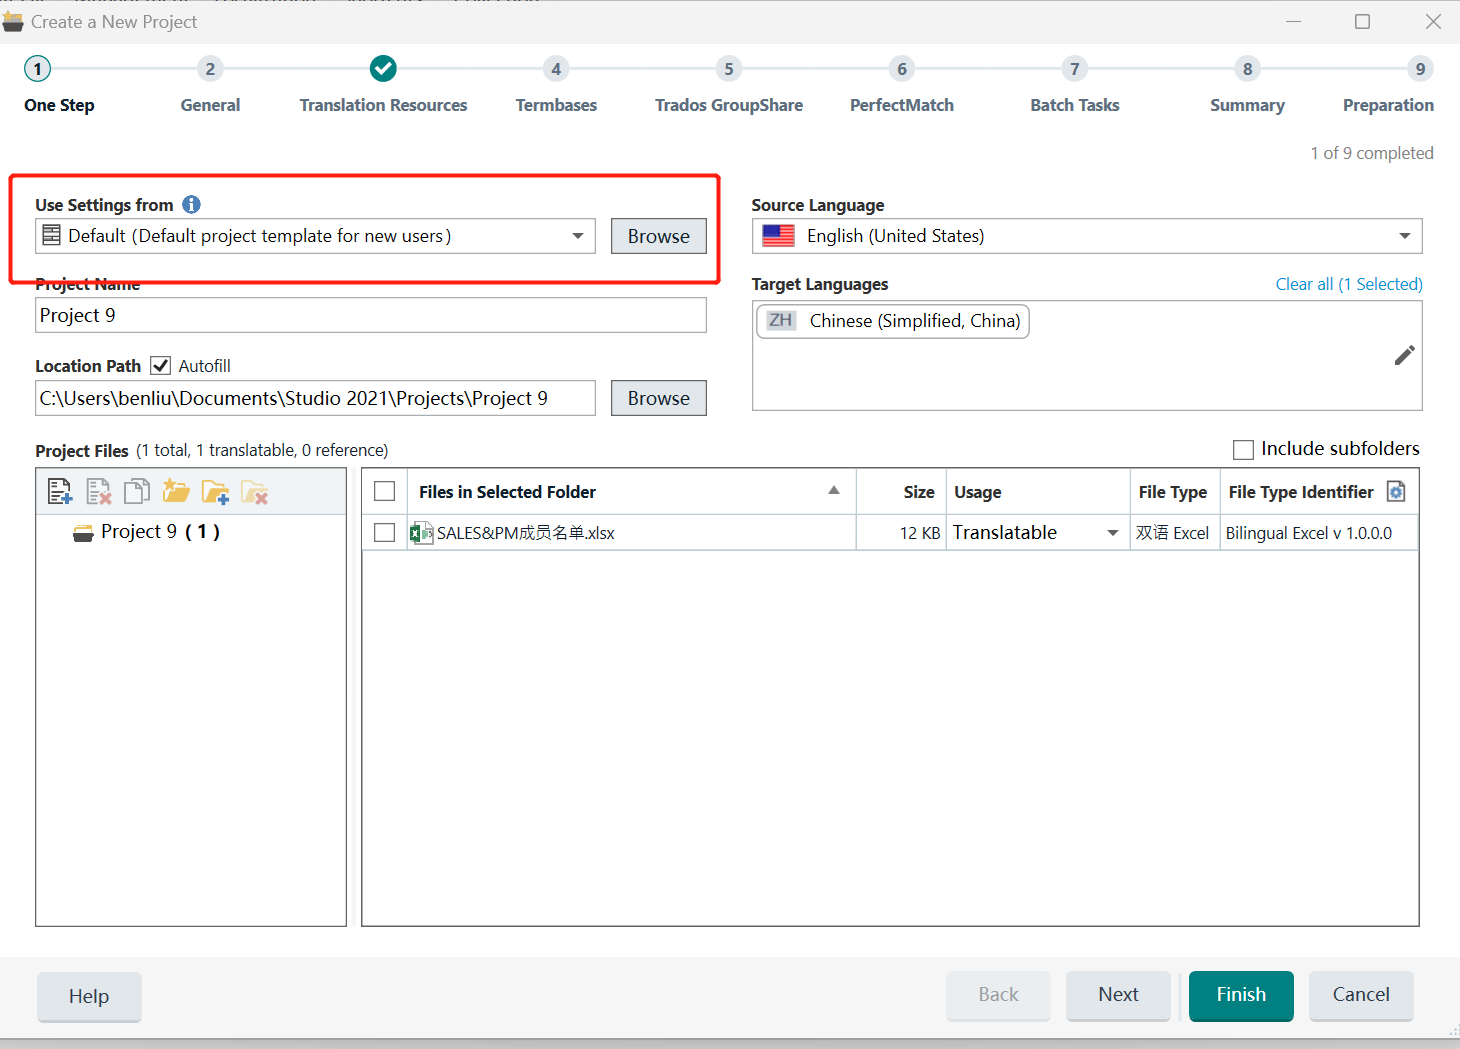Viewport: 1460px width, 1049px height.
Task: Enable Include subfolders checkbox
Action: click(x=1243, y=450)
